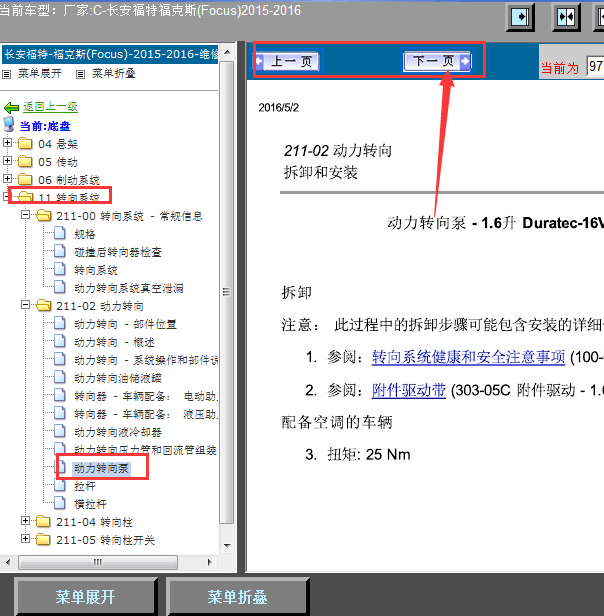Image resolution: width=604 pixels, height=616 pixels.
Task: Click the document icon beside 规格
Action: point(61,234)
